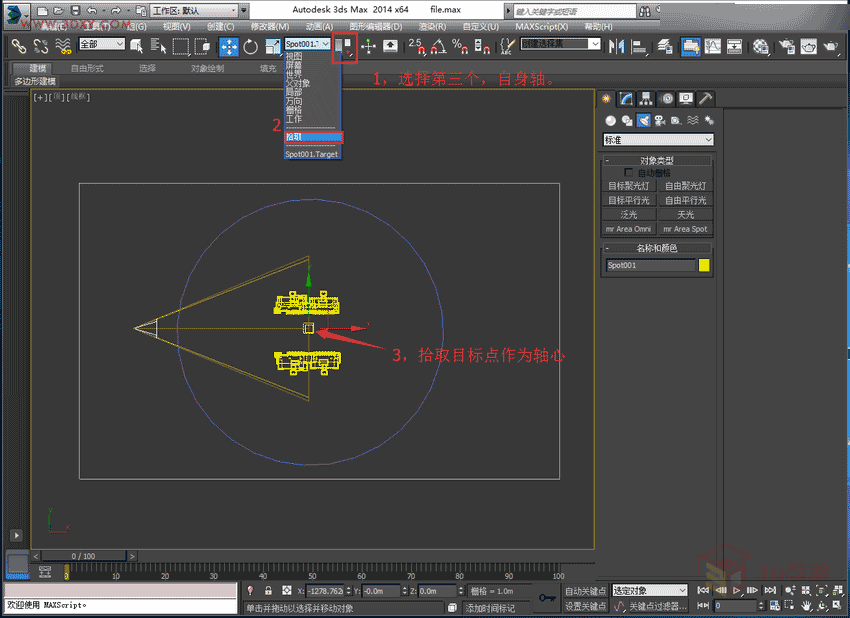This screenshot has height=618, width=850.
Task: Collapse the 对象类型 rollout
Action: coord(656,160)
